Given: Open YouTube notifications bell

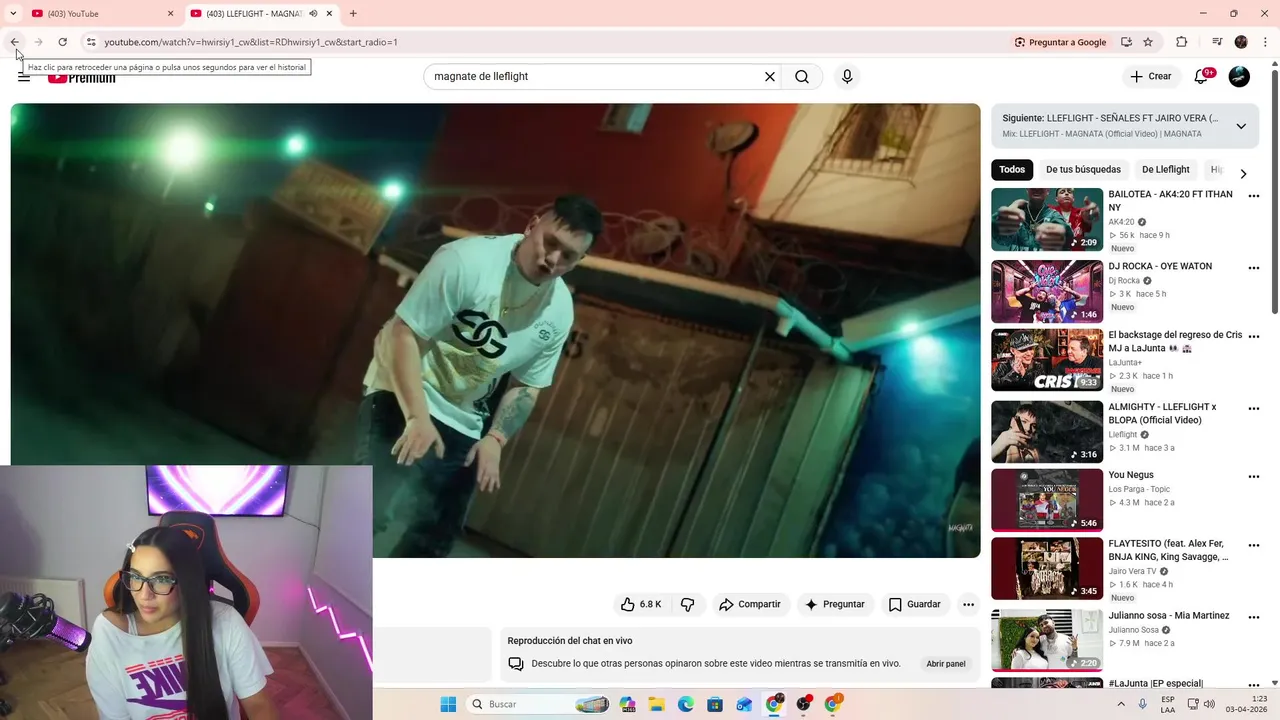Looking at the screenshot, I should pyautogui.click(x=1202, y=77).
